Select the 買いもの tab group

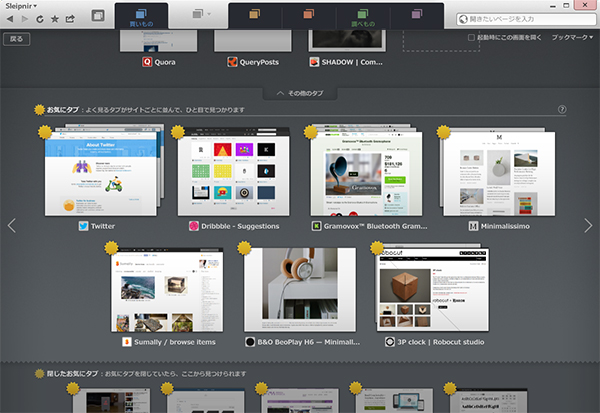143,15
